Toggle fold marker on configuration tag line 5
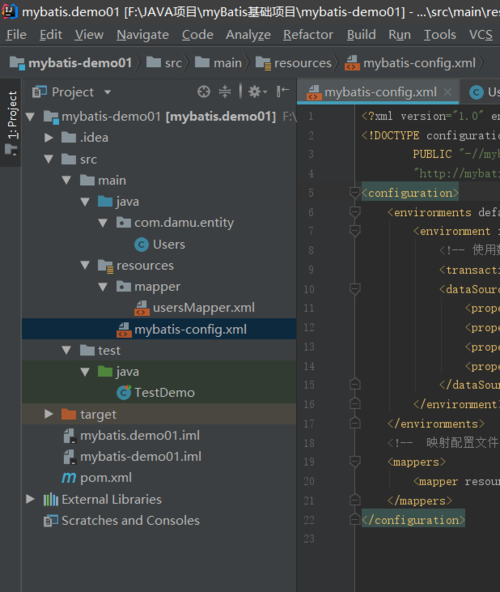The width and height of the screenshot is (500, 592). pyautogui.click(x=355, y=193)
